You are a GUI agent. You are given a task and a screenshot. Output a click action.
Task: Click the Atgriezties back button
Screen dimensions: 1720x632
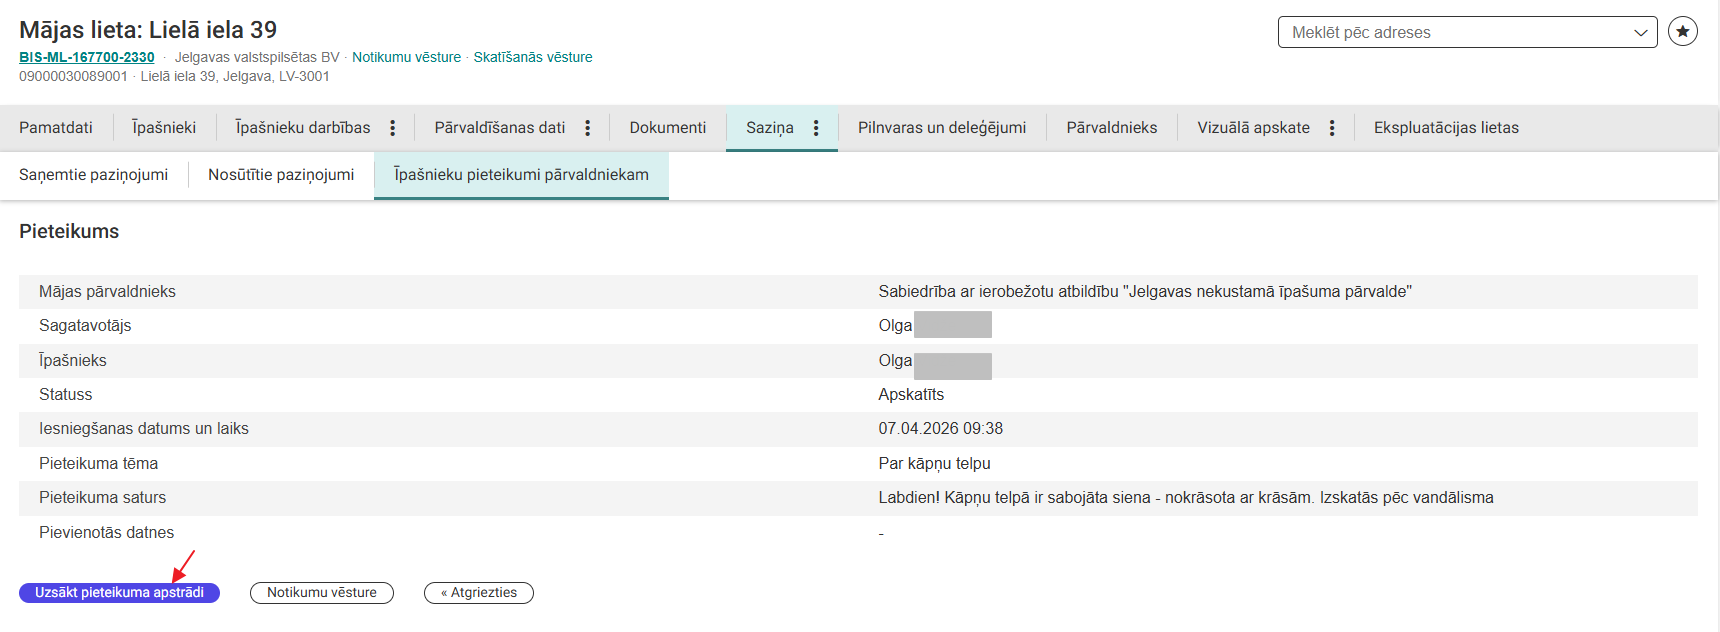pyautogui.click(x=479, y=593)
